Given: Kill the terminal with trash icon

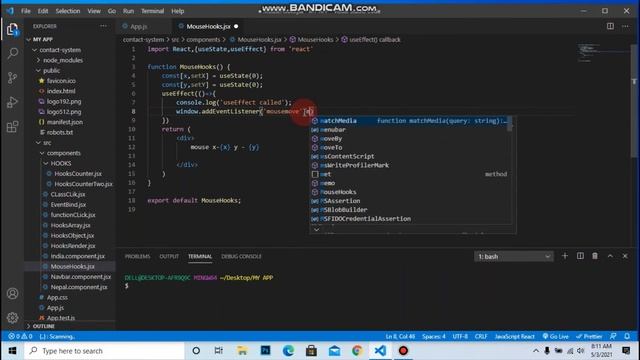Looking at the screenshot, I should pos(595,256).
